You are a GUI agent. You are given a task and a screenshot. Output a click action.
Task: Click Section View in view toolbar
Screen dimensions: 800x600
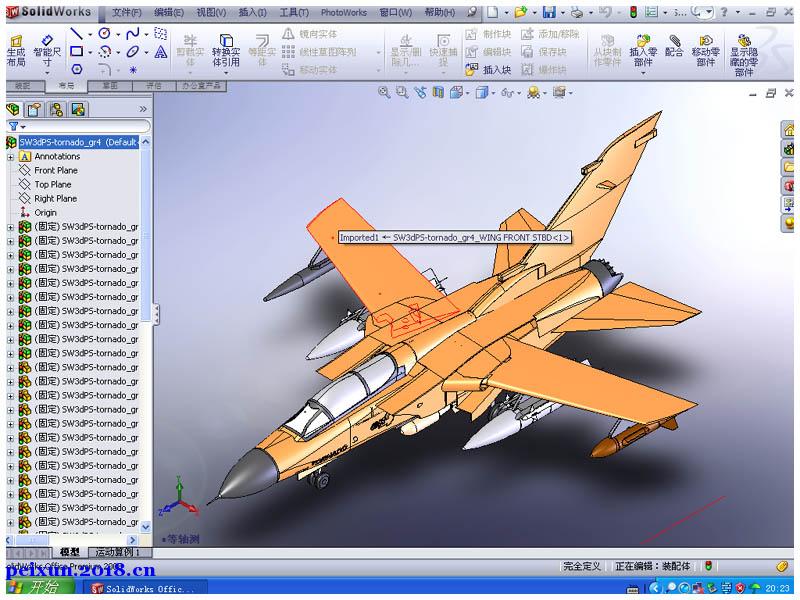tap(438, 92)
